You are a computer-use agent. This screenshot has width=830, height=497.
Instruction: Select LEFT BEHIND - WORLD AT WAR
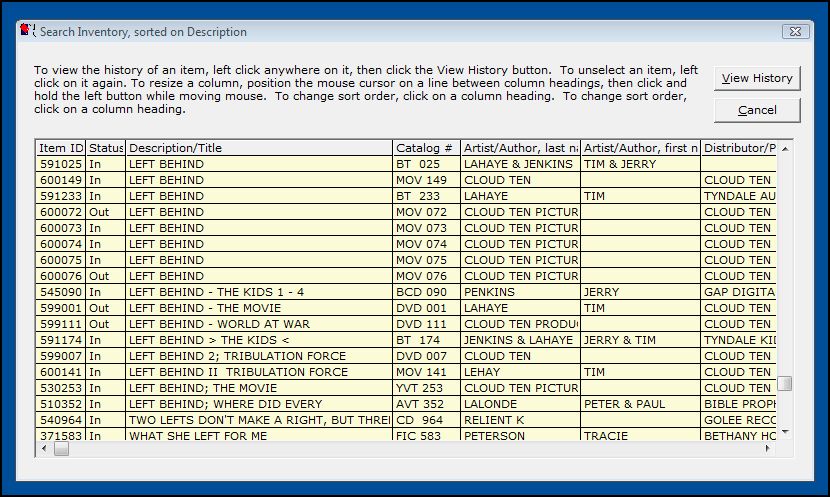(406, 324)
